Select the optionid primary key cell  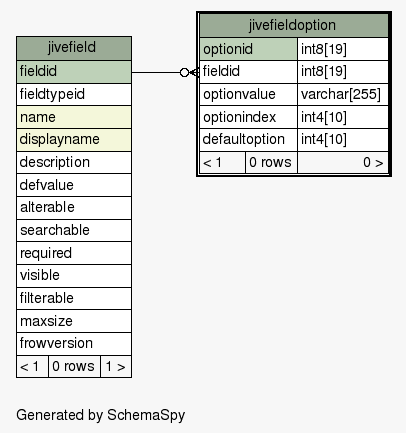click(x=248, y=49)
